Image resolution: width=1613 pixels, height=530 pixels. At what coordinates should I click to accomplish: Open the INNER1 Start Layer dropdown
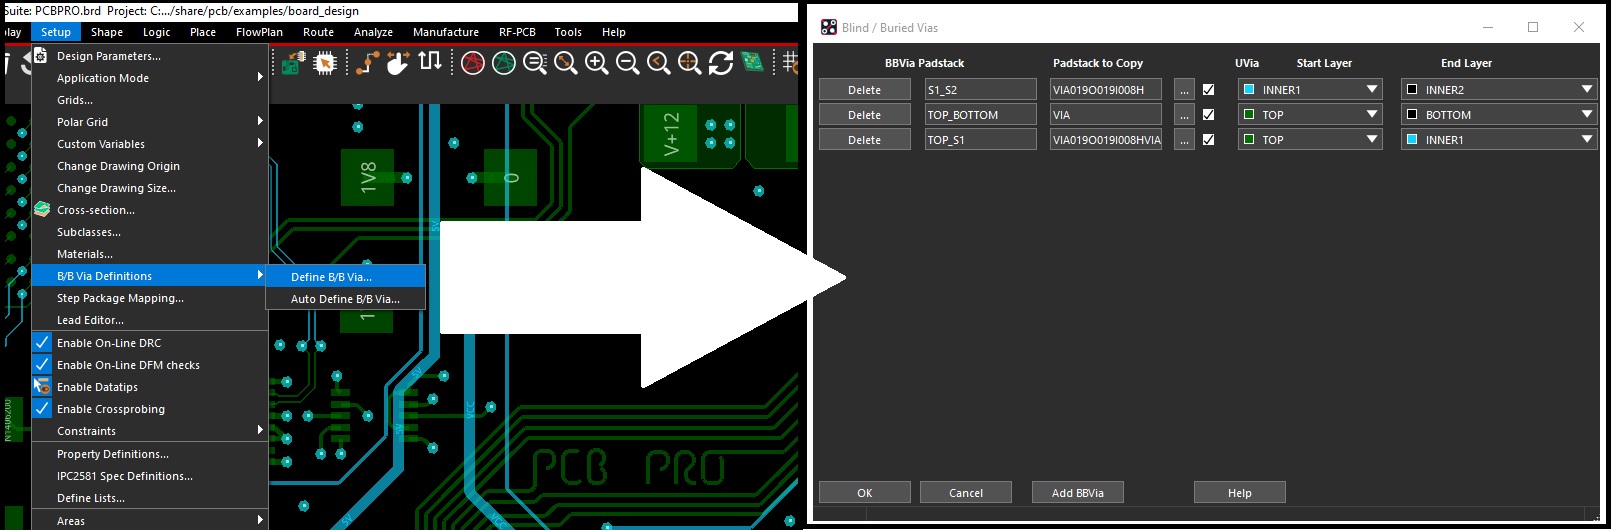pyautogui.click(x=1371, y=90)
